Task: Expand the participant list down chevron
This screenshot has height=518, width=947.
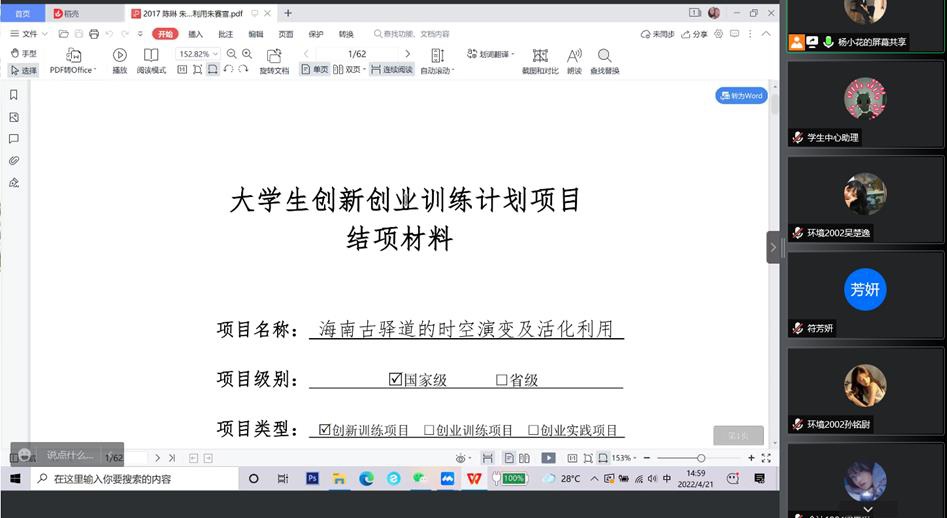Action: (x=868, y=510)
